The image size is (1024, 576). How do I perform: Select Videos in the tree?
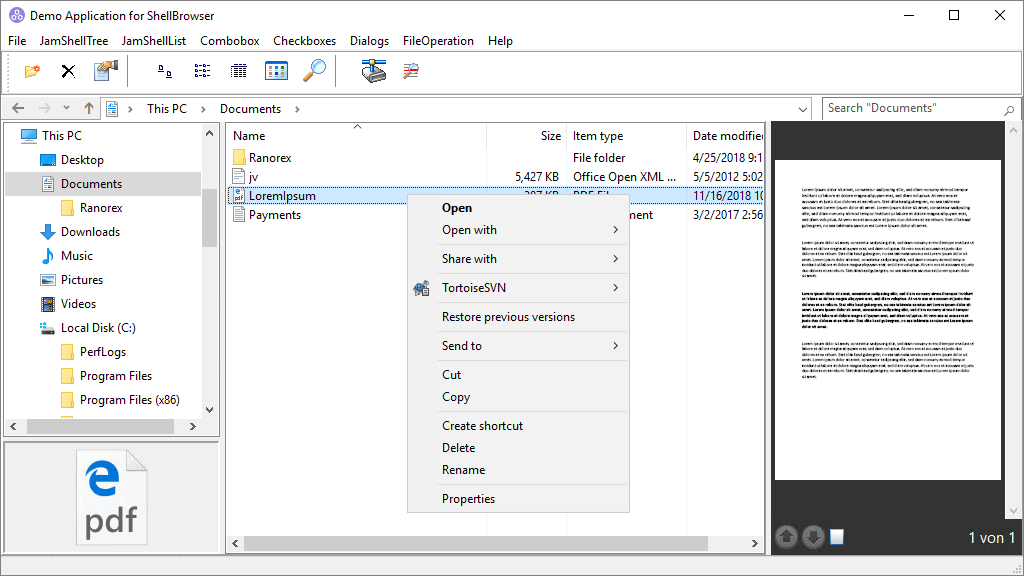[x=78, y=304]
